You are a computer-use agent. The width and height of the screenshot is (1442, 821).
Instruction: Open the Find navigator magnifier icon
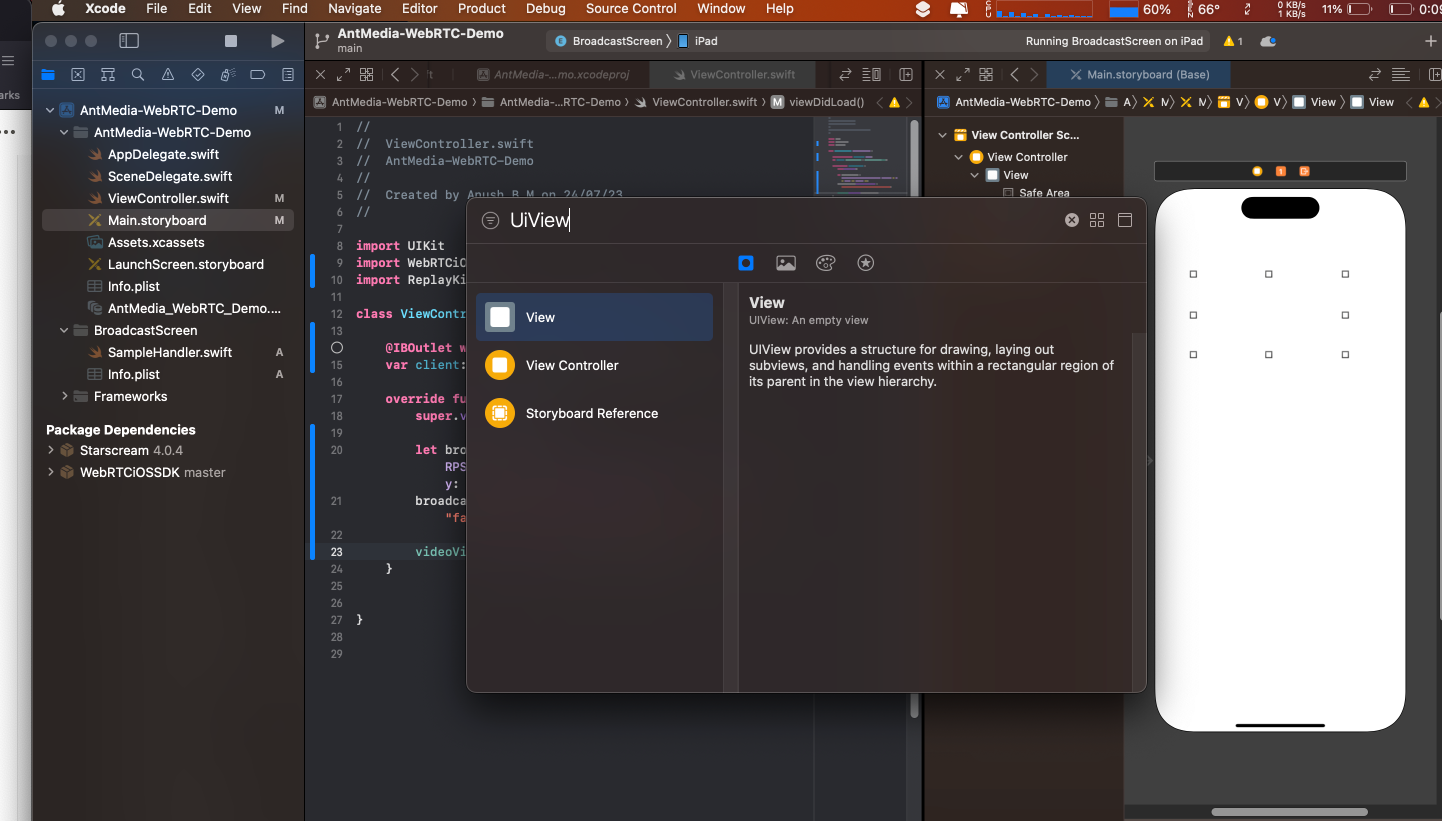(138, 75)
